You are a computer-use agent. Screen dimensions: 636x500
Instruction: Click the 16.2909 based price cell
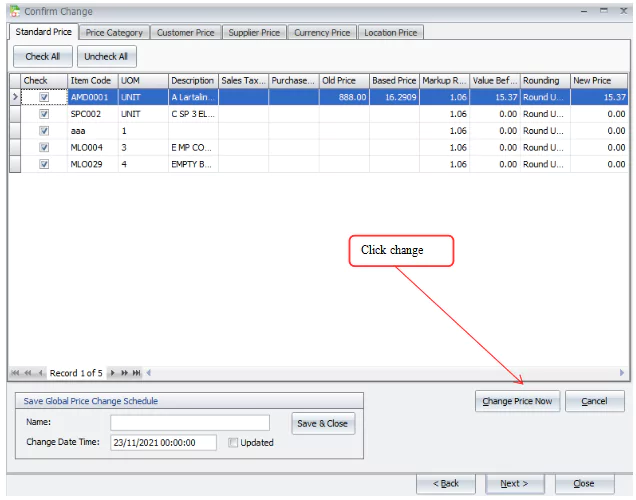(x=394, y=97)
